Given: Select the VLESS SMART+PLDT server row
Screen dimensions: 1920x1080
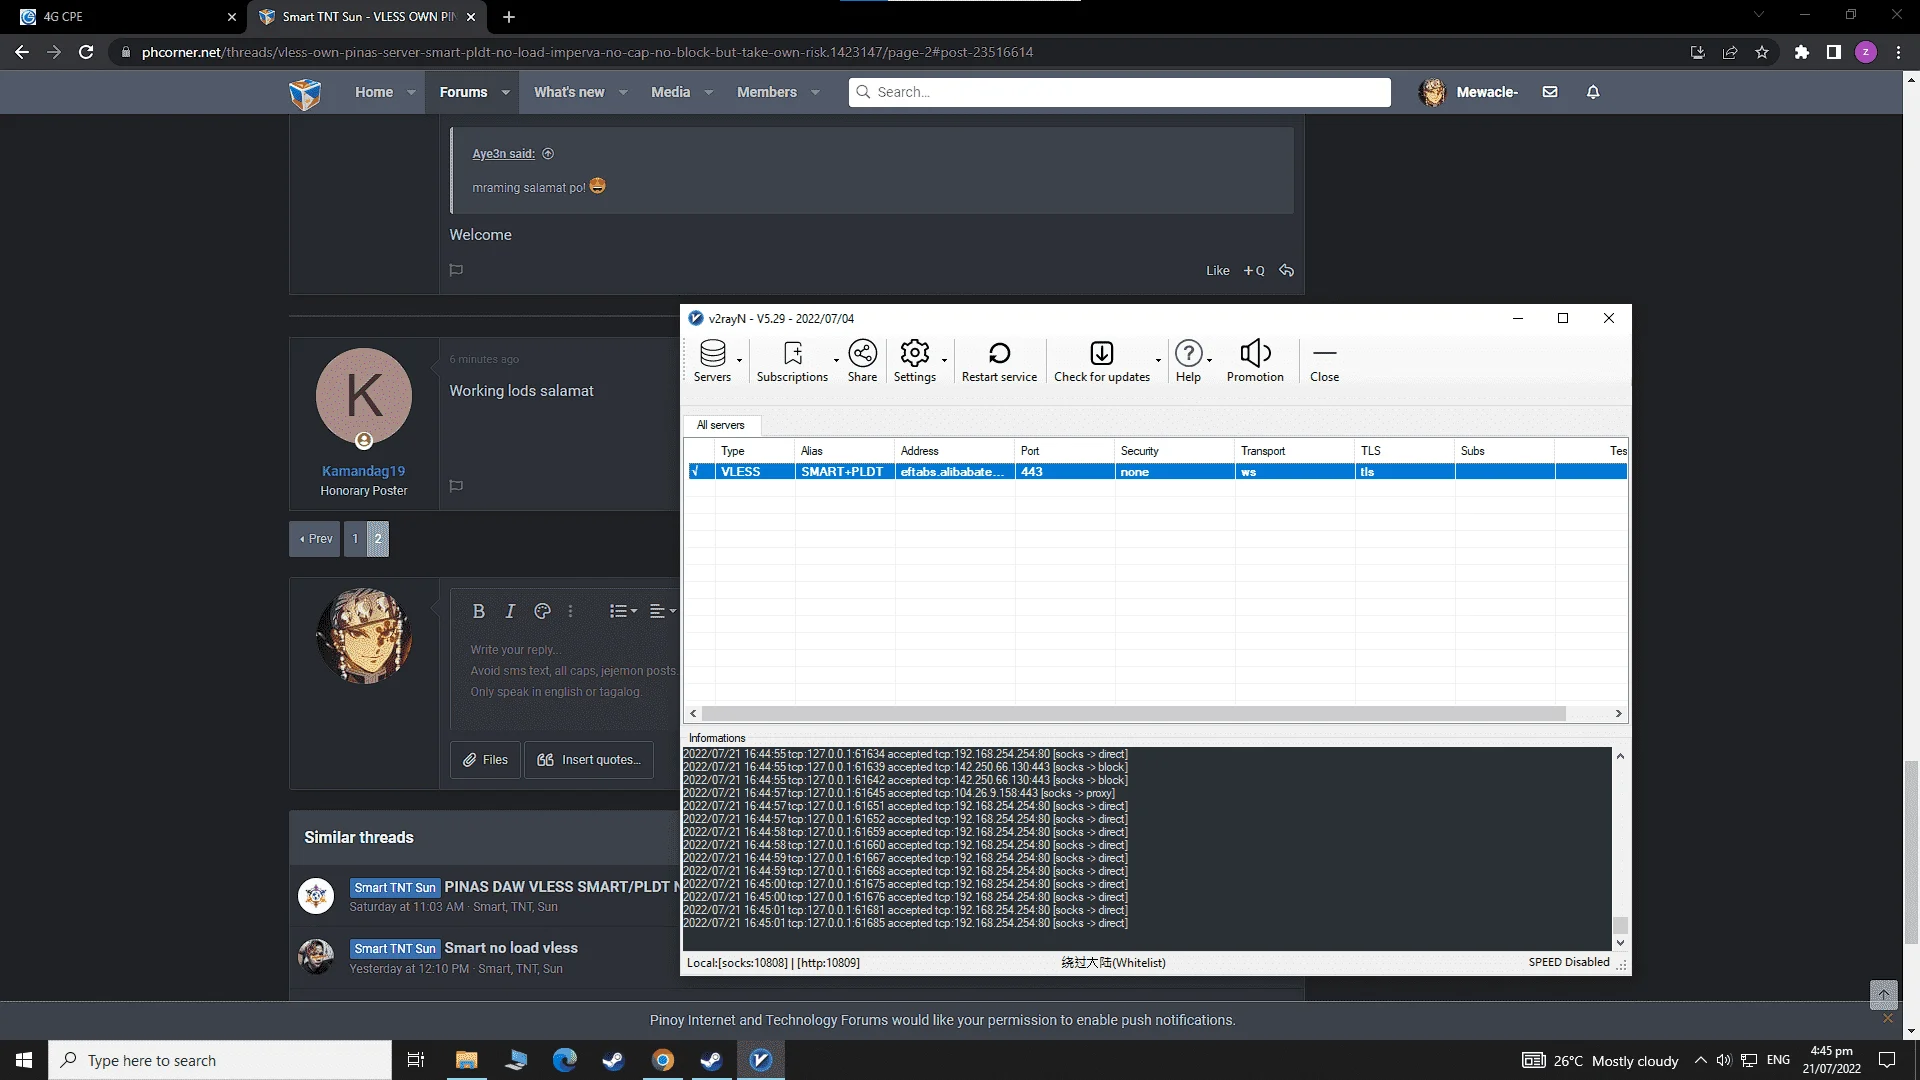Looking at the screenshot, I should pos(1157,472).
